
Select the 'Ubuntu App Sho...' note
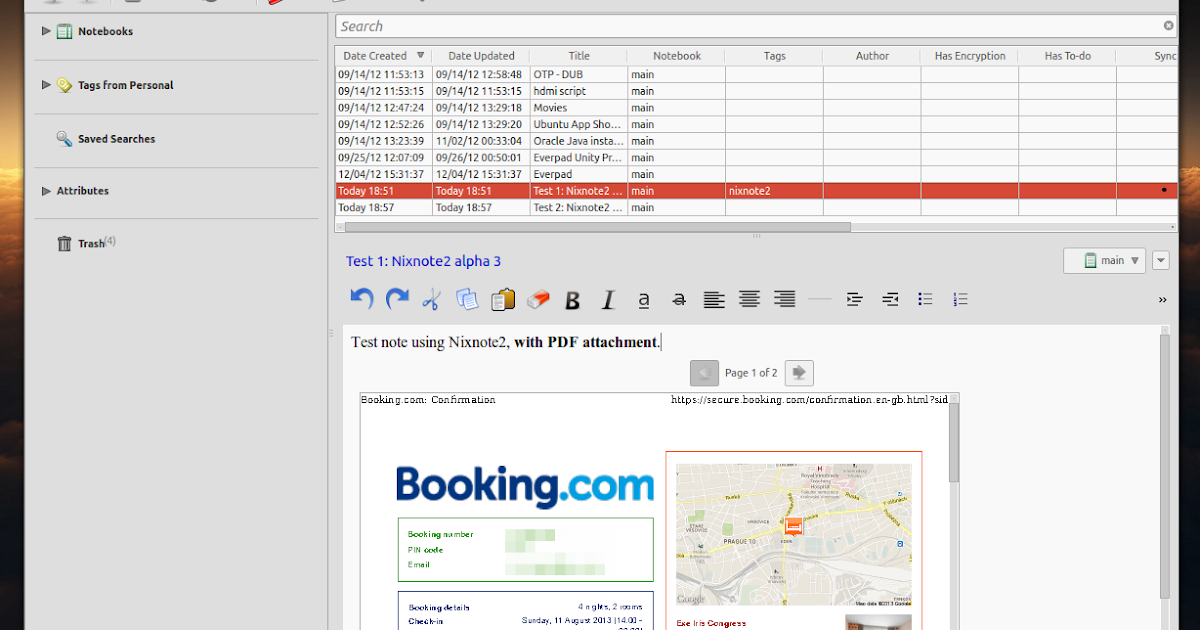[756, 124]
